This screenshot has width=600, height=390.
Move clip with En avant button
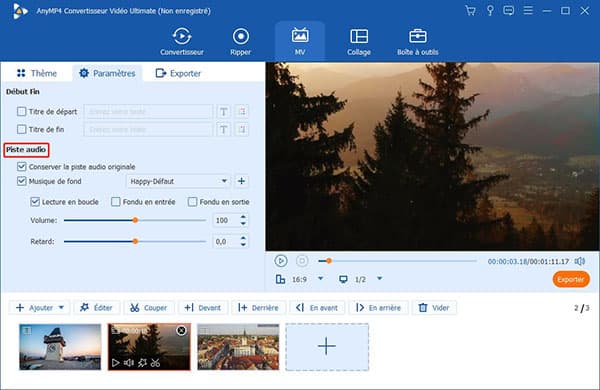click(317, 307)
